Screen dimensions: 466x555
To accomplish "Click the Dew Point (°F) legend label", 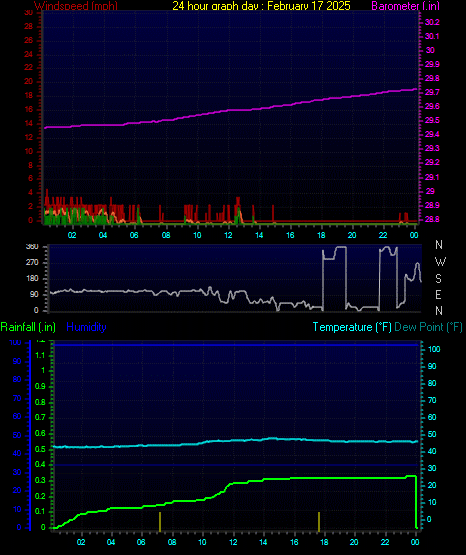I will [428, 327].
